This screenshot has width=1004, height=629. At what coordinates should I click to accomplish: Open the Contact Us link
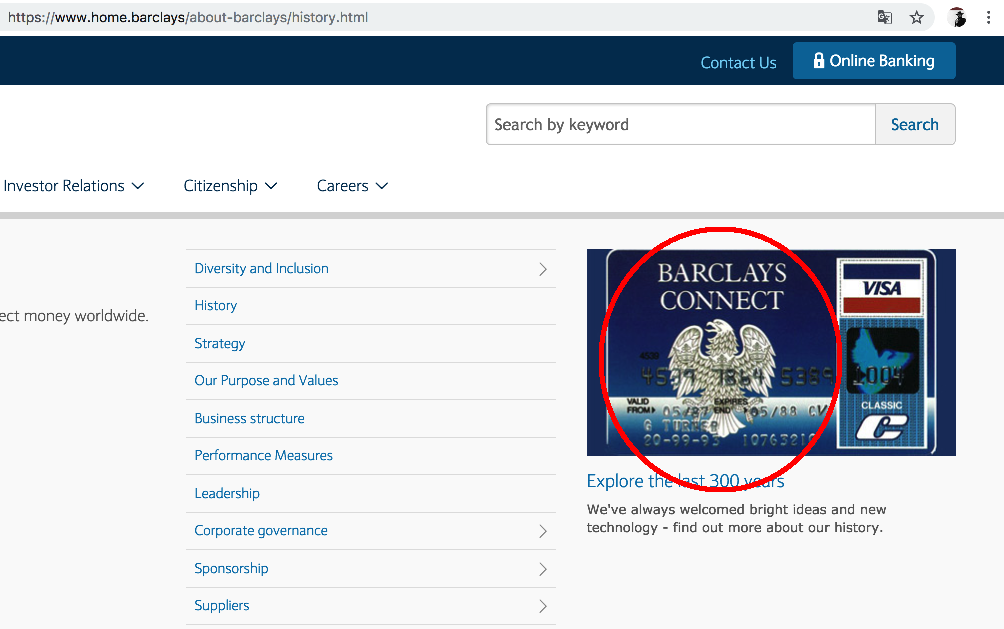[738, 63]
